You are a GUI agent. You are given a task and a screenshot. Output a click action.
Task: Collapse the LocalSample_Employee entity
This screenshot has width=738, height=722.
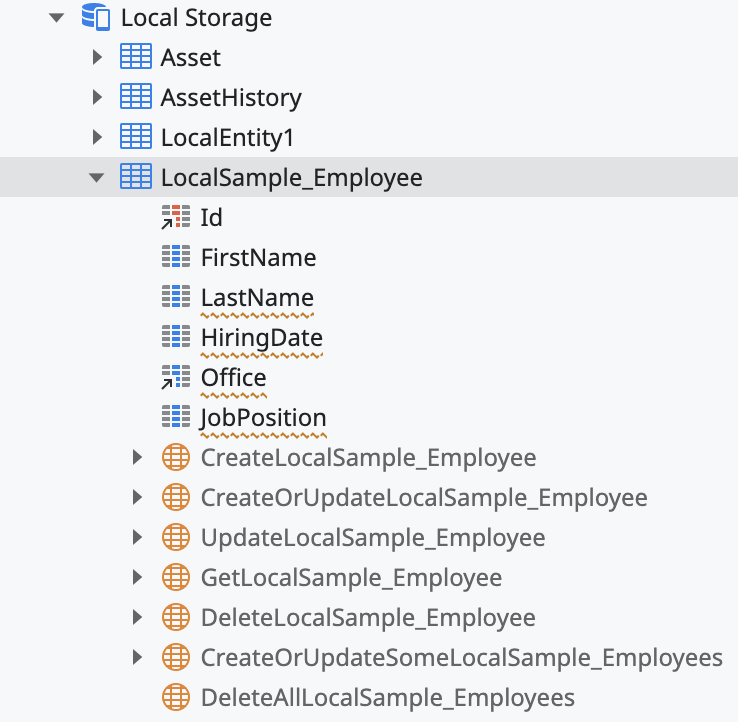point(96,177)
